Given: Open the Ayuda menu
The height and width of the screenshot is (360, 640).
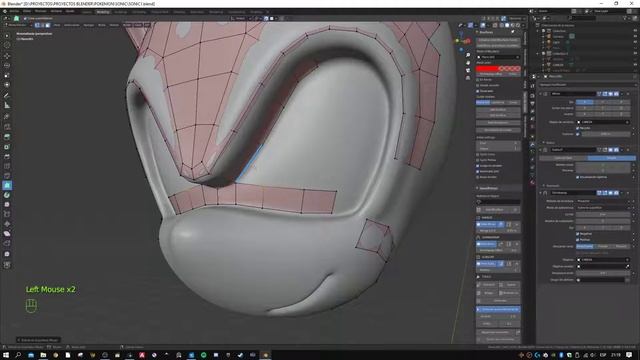Looking at the screenshot, I should (70, 11).
